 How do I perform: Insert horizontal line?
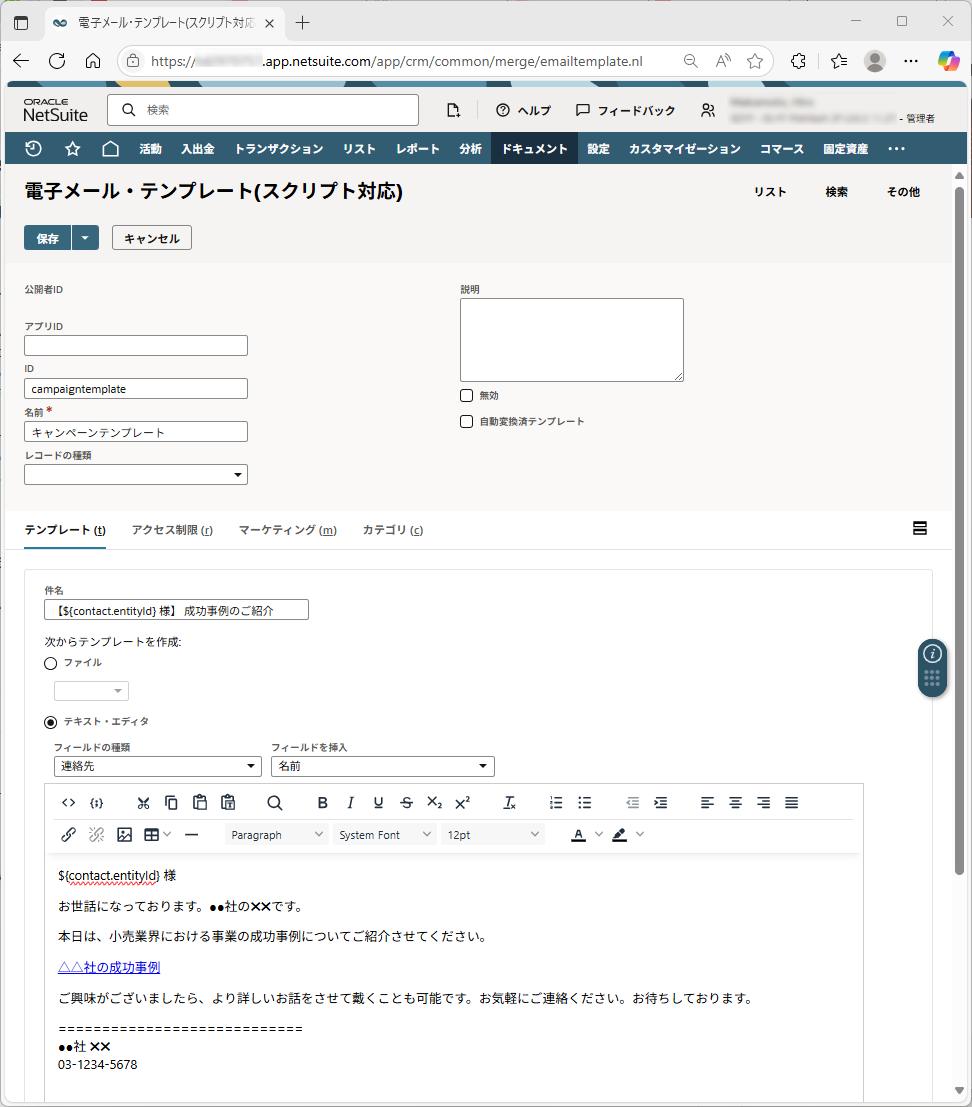pyautogui.click(x=191, y=834)
